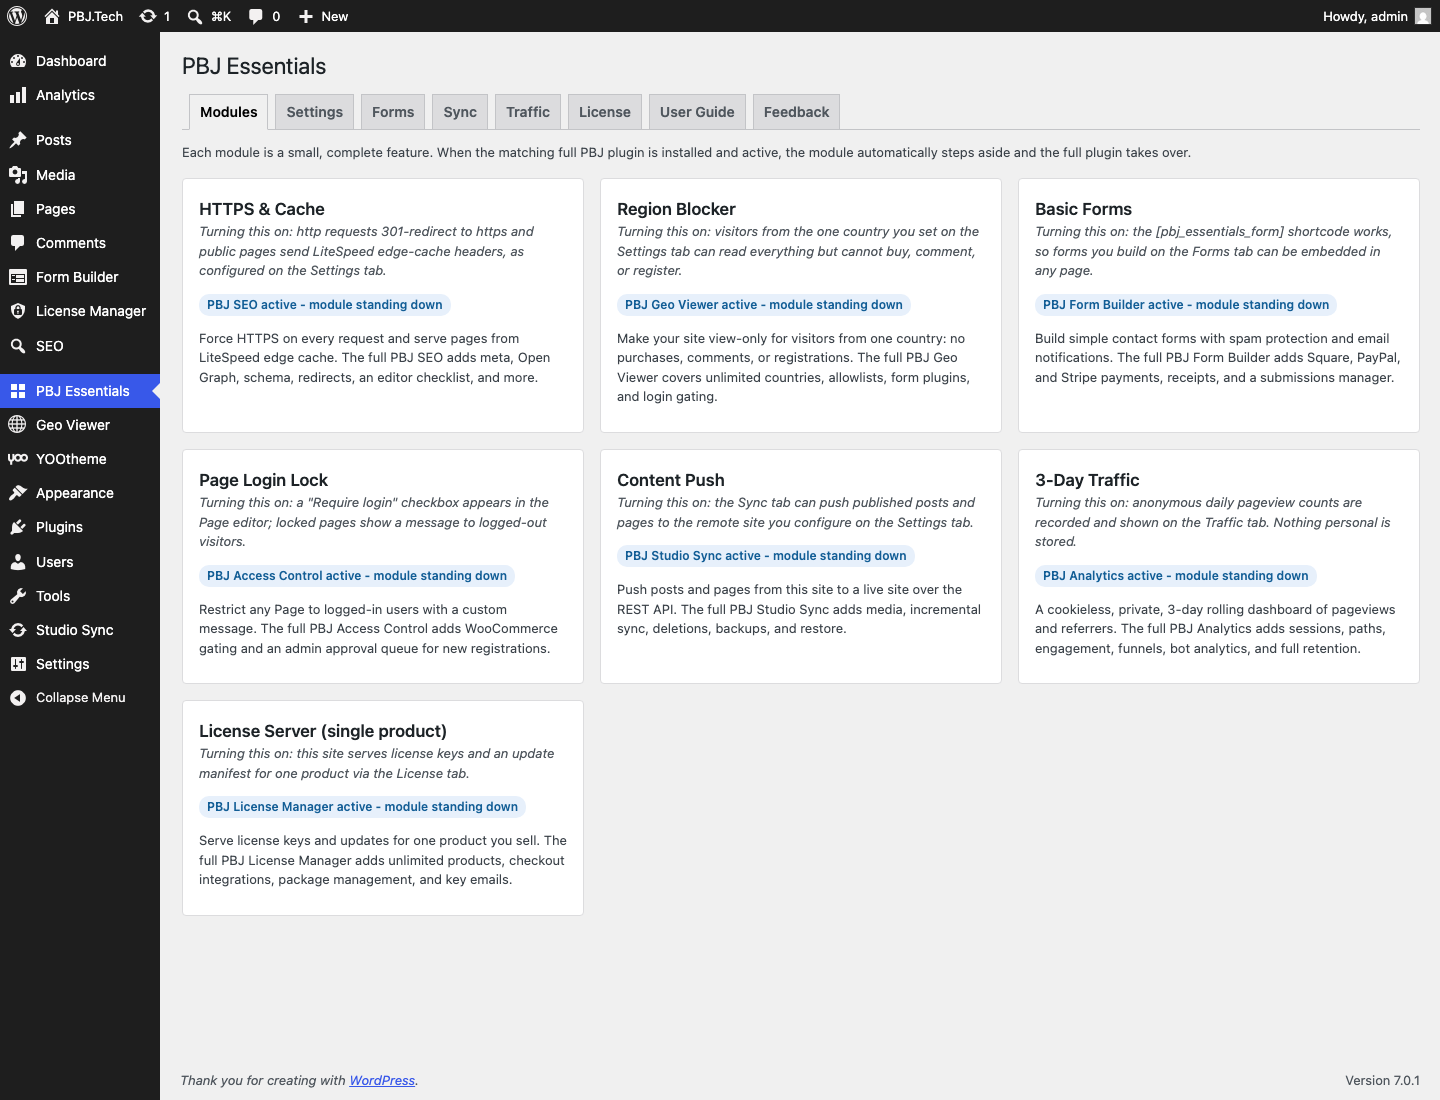This screenshot has height=1100, width=1440.
Task: Switch to the Forms tab
Action: [393, 112]
